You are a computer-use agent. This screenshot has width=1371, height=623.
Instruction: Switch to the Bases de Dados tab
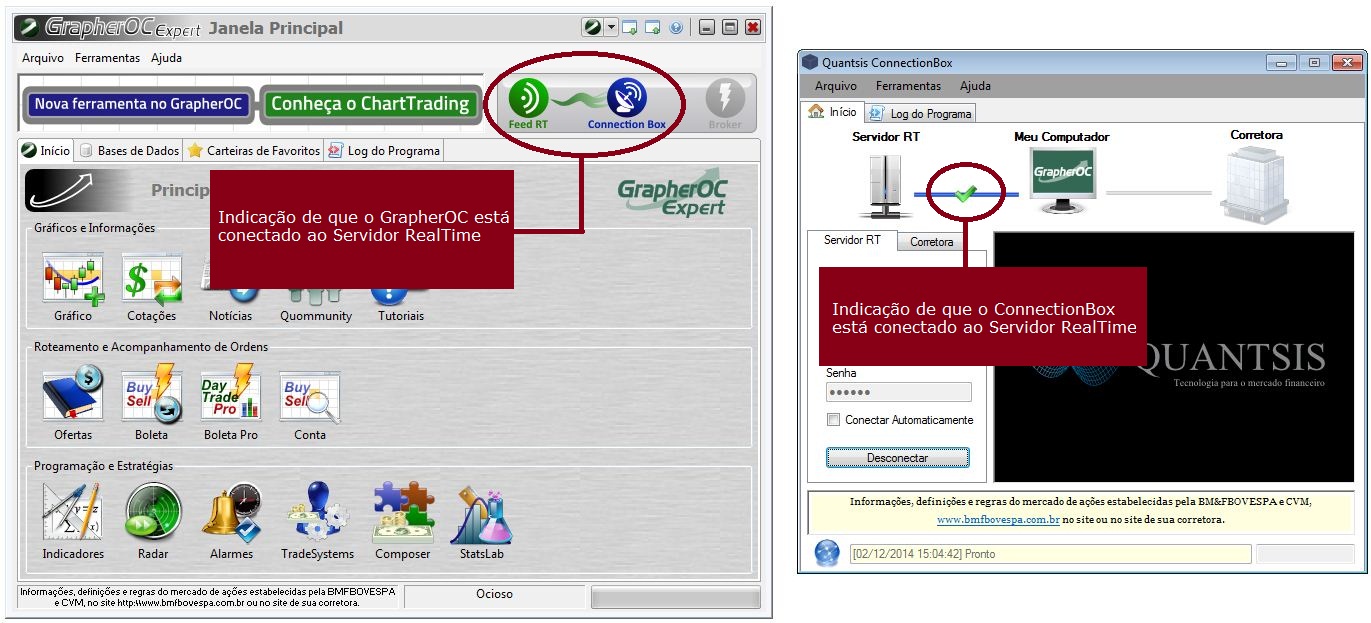click(130, 151)
